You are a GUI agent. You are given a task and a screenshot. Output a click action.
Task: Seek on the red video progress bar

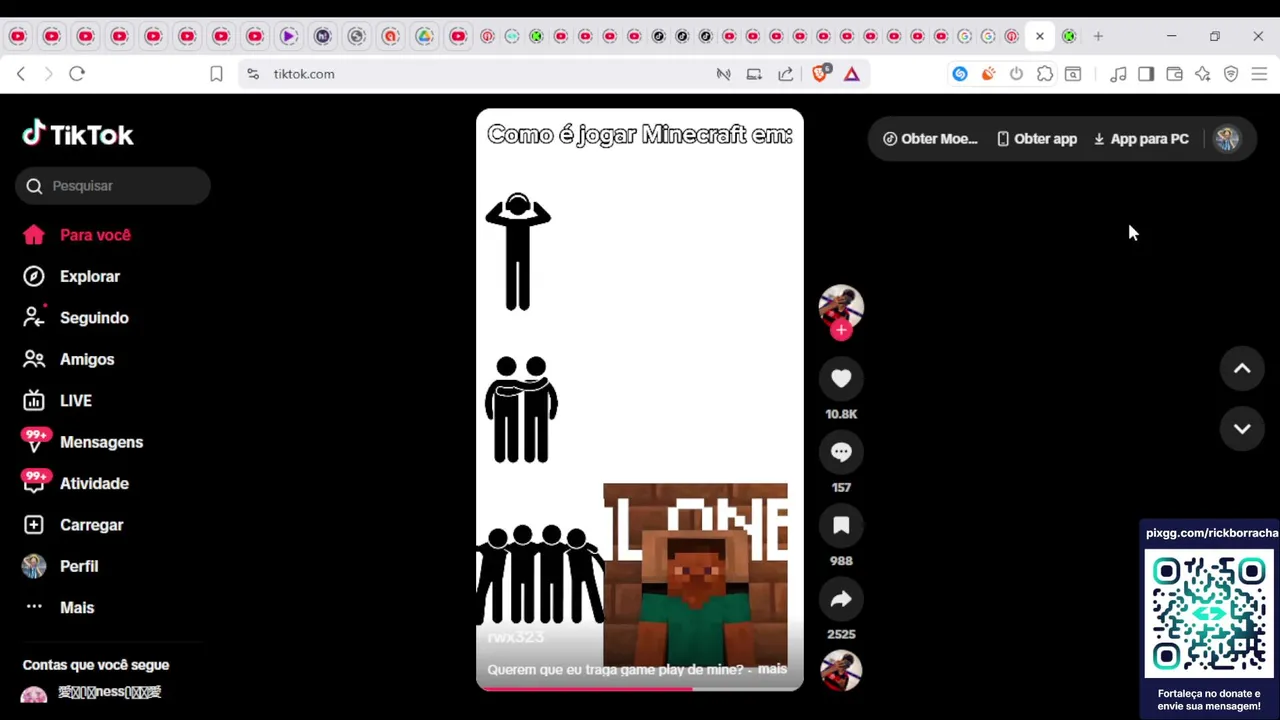(x=640, y=688)
